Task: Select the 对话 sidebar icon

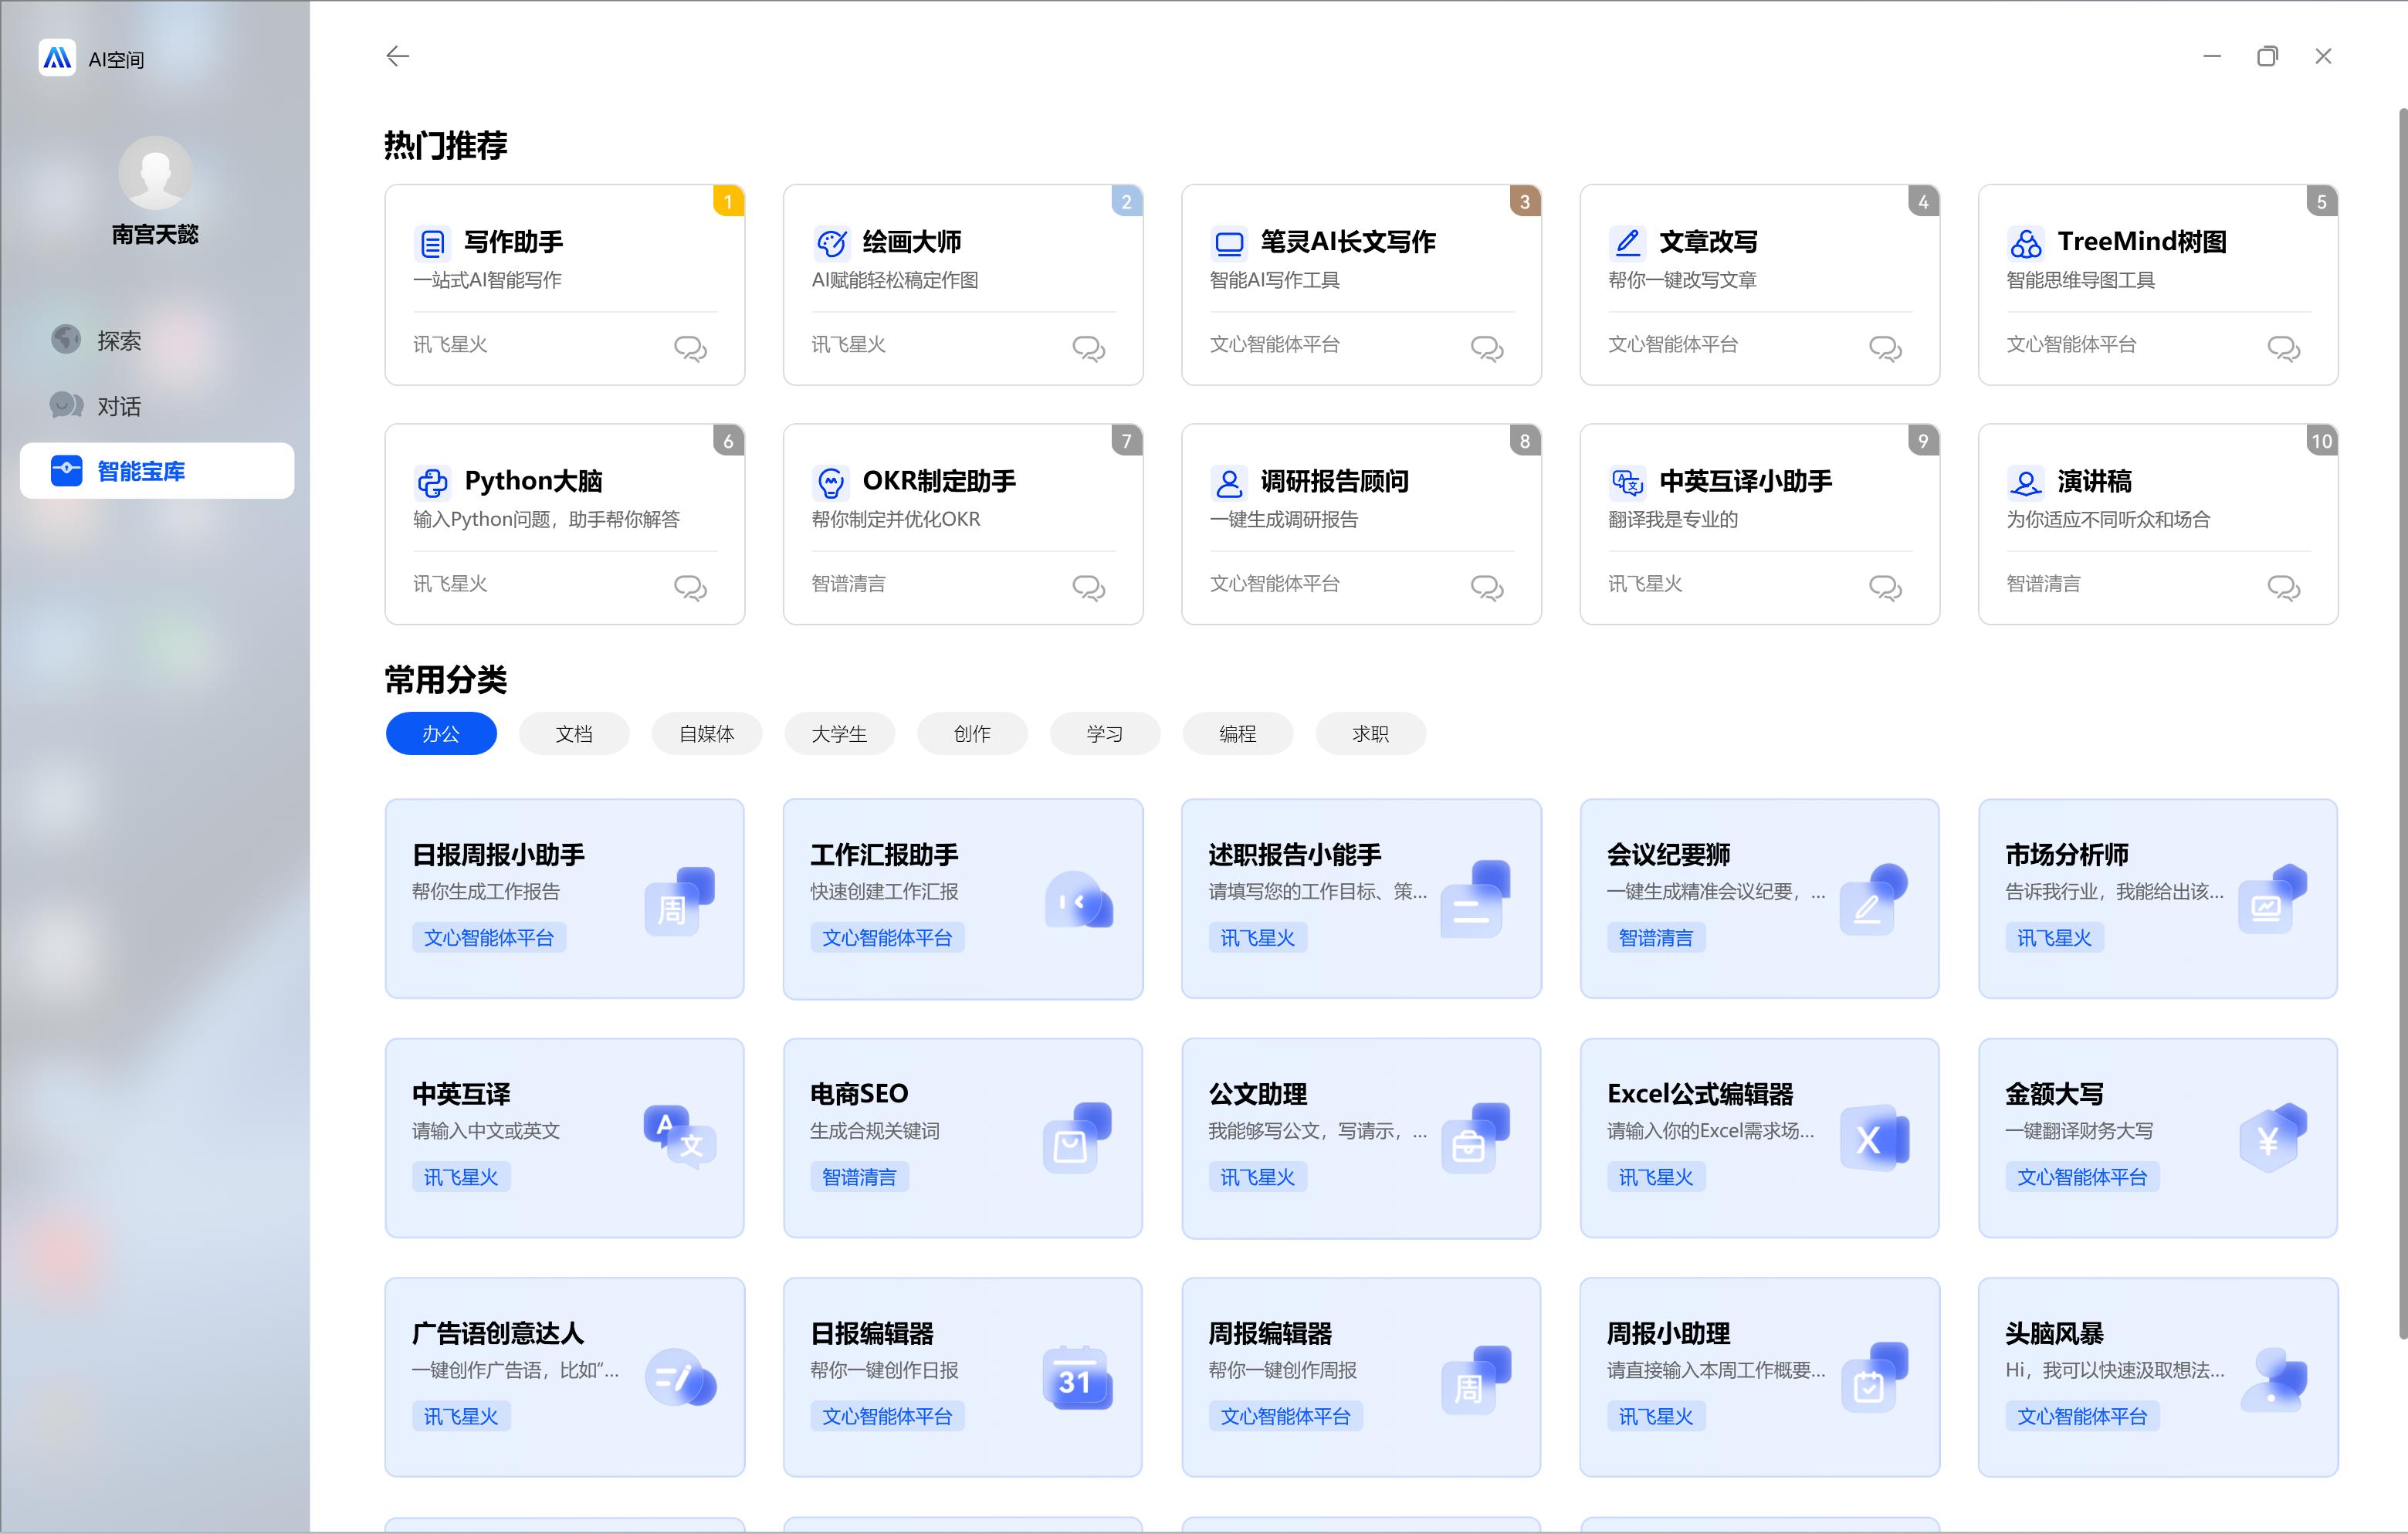Action: 64,405
